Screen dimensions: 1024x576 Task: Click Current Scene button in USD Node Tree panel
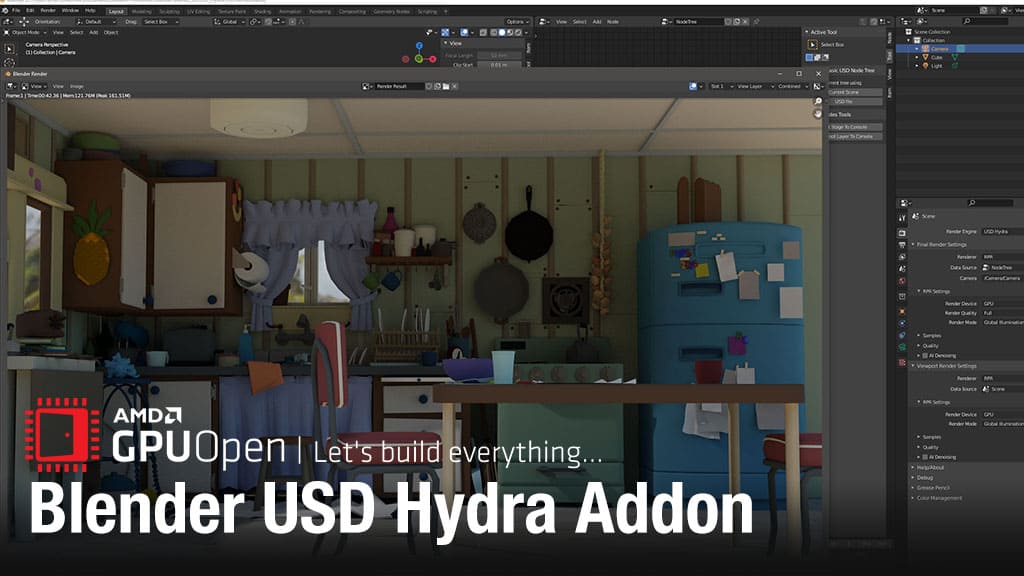(x=855, y=92)
